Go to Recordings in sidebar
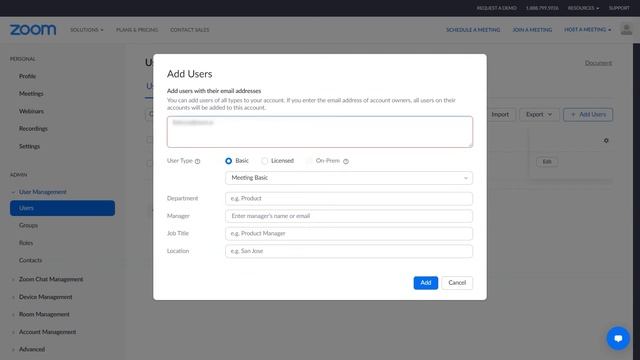The width and height of the screenshot is (640, 360). [33, 129]
